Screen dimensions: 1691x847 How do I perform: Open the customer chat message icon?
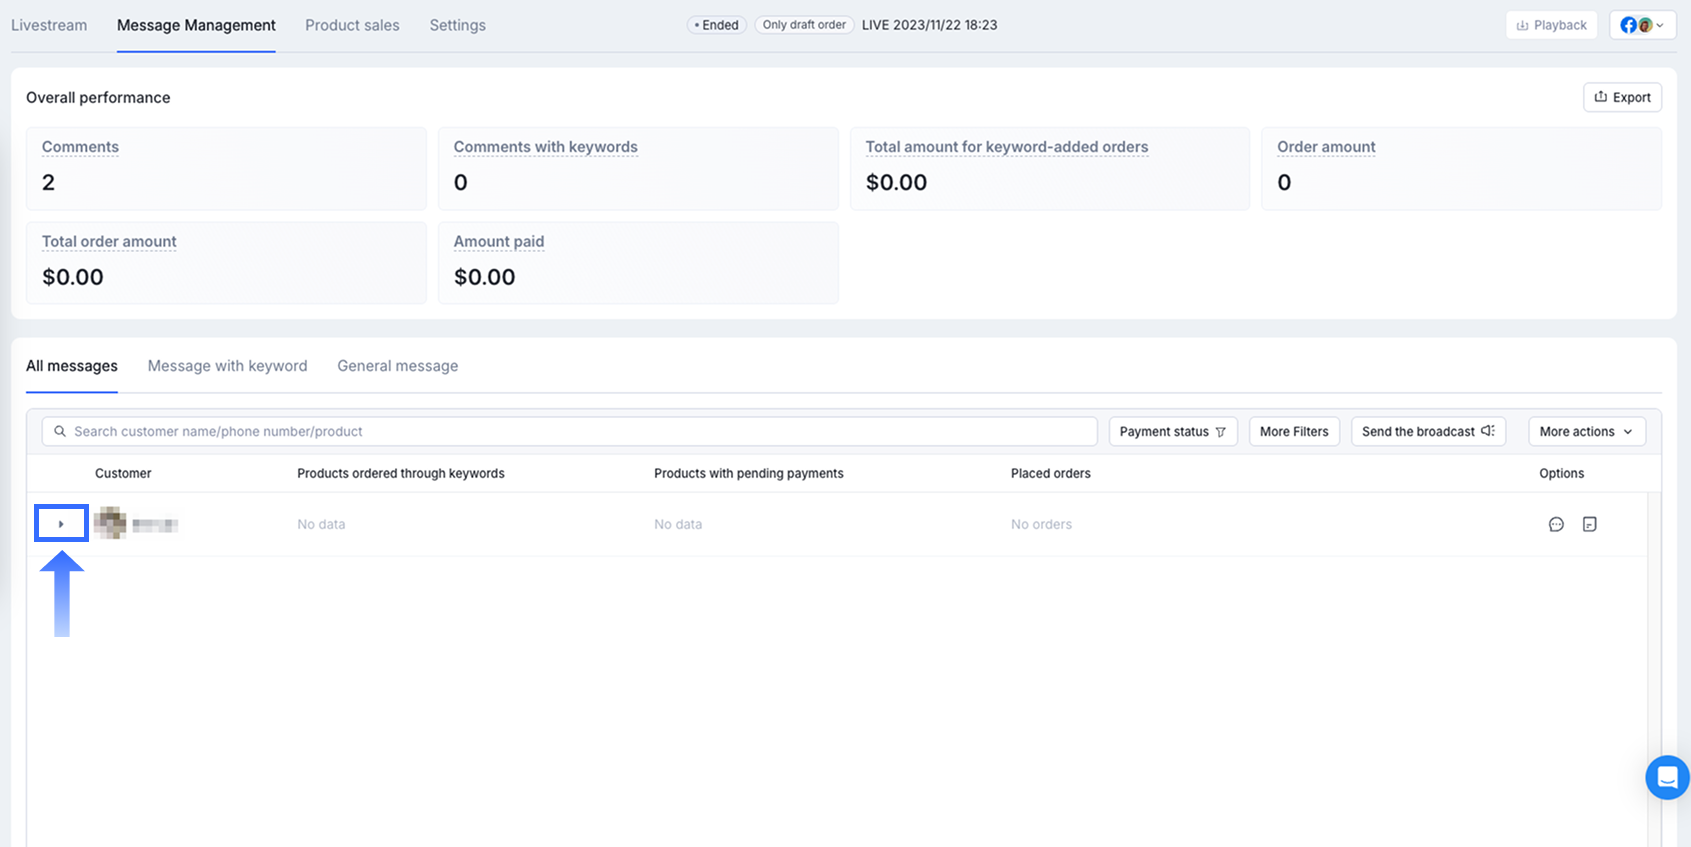tap(1556, 524)
